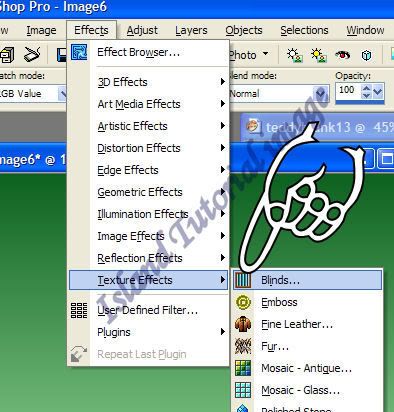Expand the Art Media Effects submenu
The height and width of the screenshot is (412, 394).
point(148,104)
